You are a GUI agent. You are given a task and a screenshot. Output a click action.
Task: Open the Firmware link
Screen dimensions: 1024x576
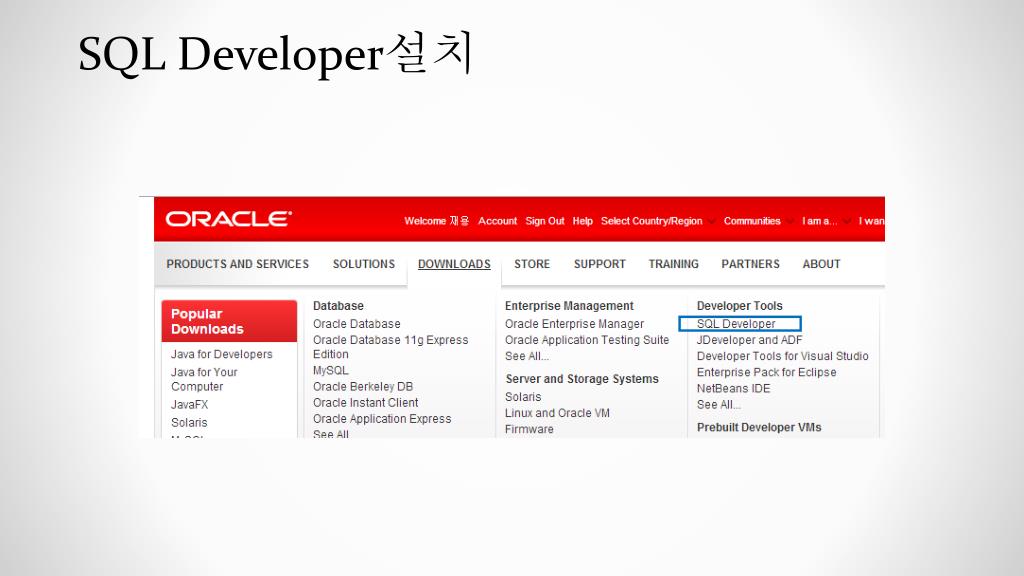point(529,429)
